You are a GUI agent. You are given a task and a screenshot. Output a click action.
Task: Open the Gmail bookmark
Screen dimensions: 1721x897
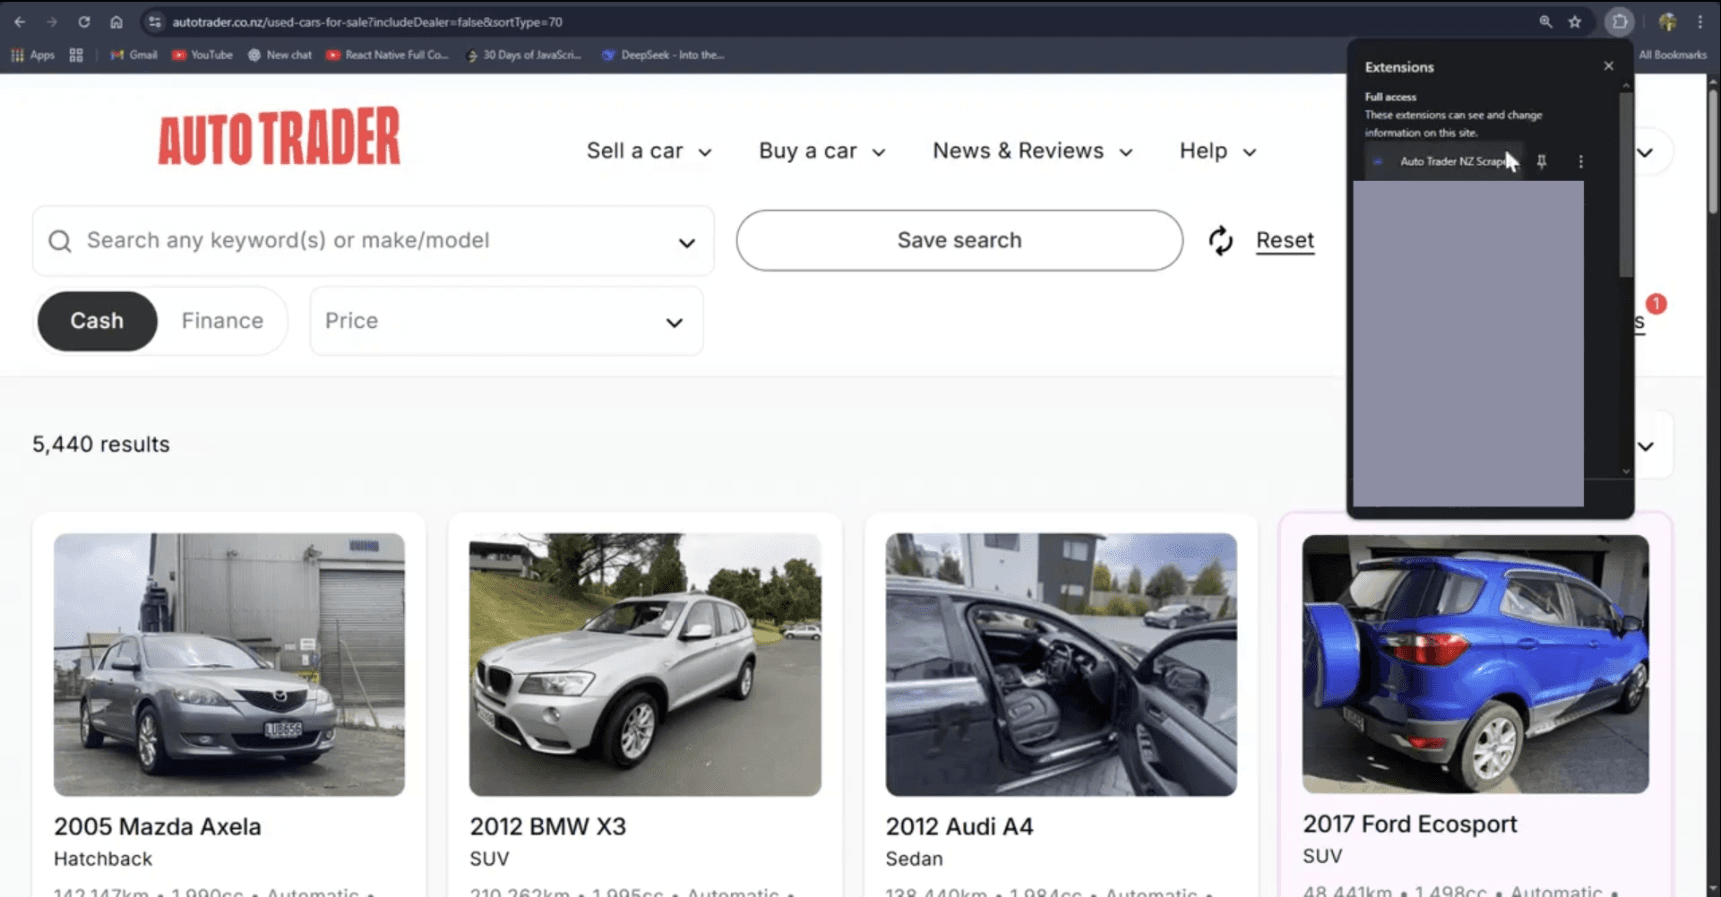pos(134,55)
